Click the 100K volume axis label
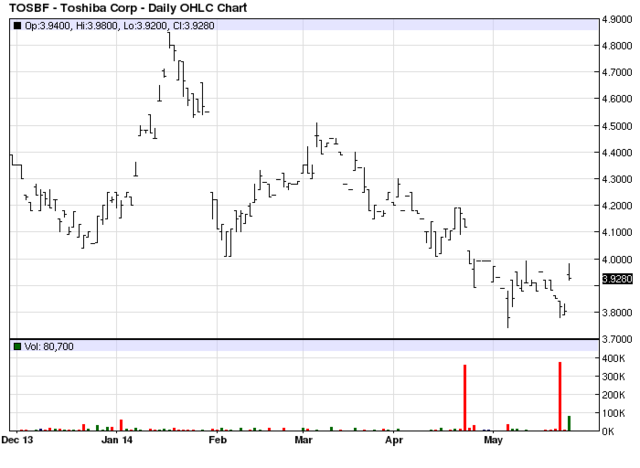This screenshot has width=640, height=468. [x=613, y=413]
